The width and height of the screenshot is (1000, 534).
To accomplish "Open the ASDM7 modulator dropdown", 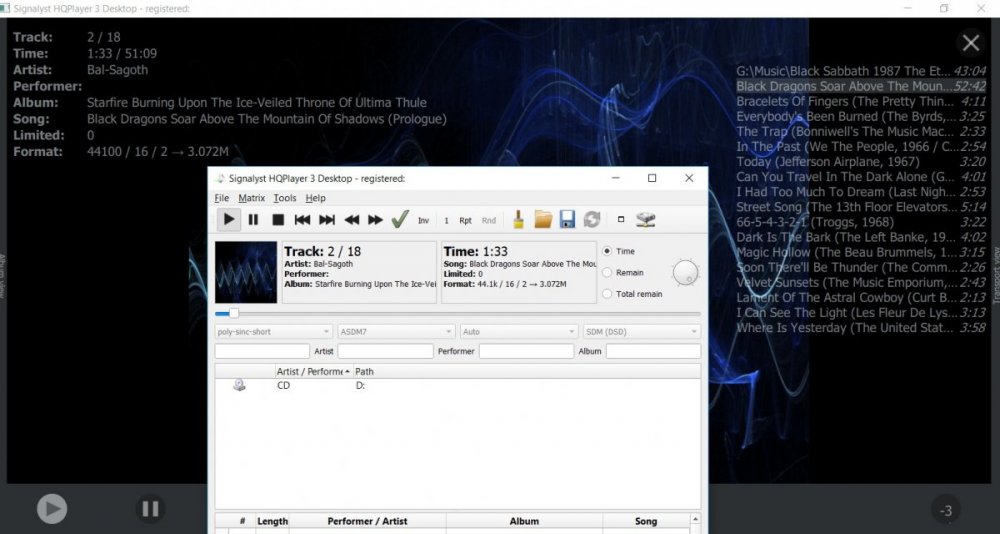I will 396,332.
